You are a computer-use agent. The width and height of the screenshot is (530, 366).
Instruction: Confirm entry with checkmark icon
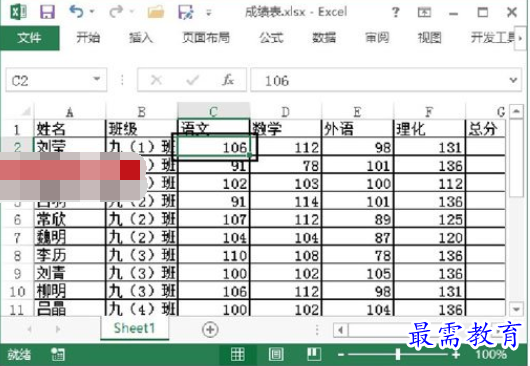click(x=192, y=80)
